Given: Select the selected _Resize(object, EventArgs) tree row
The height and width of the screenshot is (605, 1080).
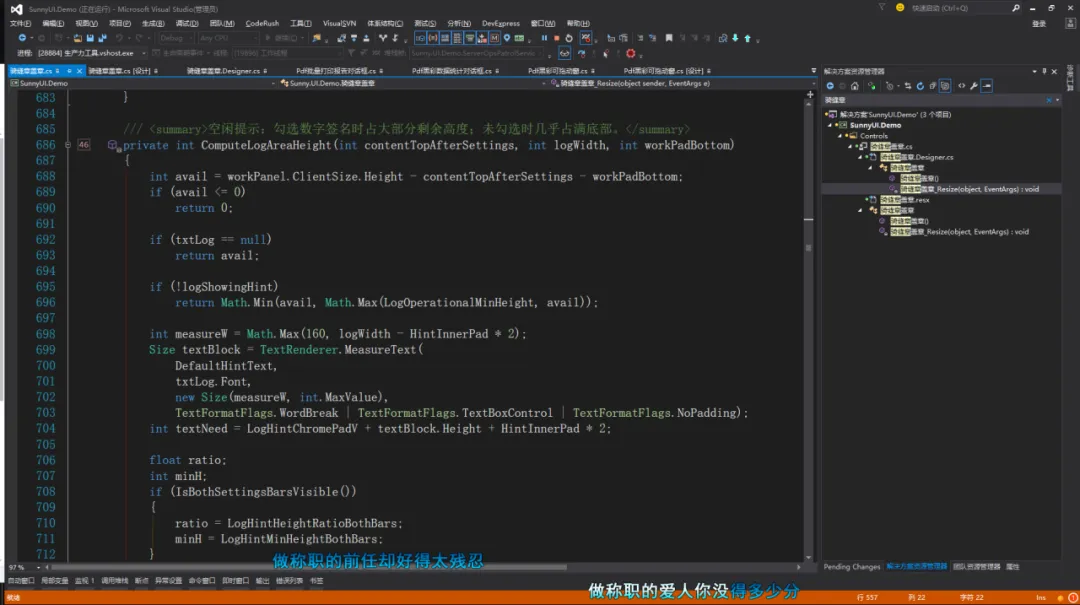Looking at the screenshot, I should pyautogui.click(x=941, y=189).
